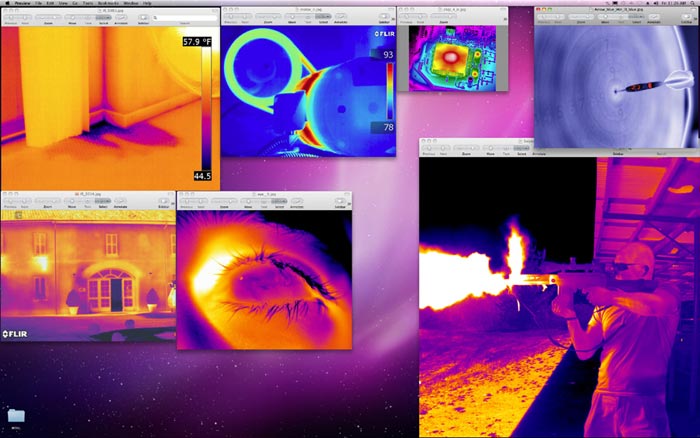Image resolution: width=700 pixels, height=438 pixels.
Task: Open the File menu
Action: pos(38,3)
